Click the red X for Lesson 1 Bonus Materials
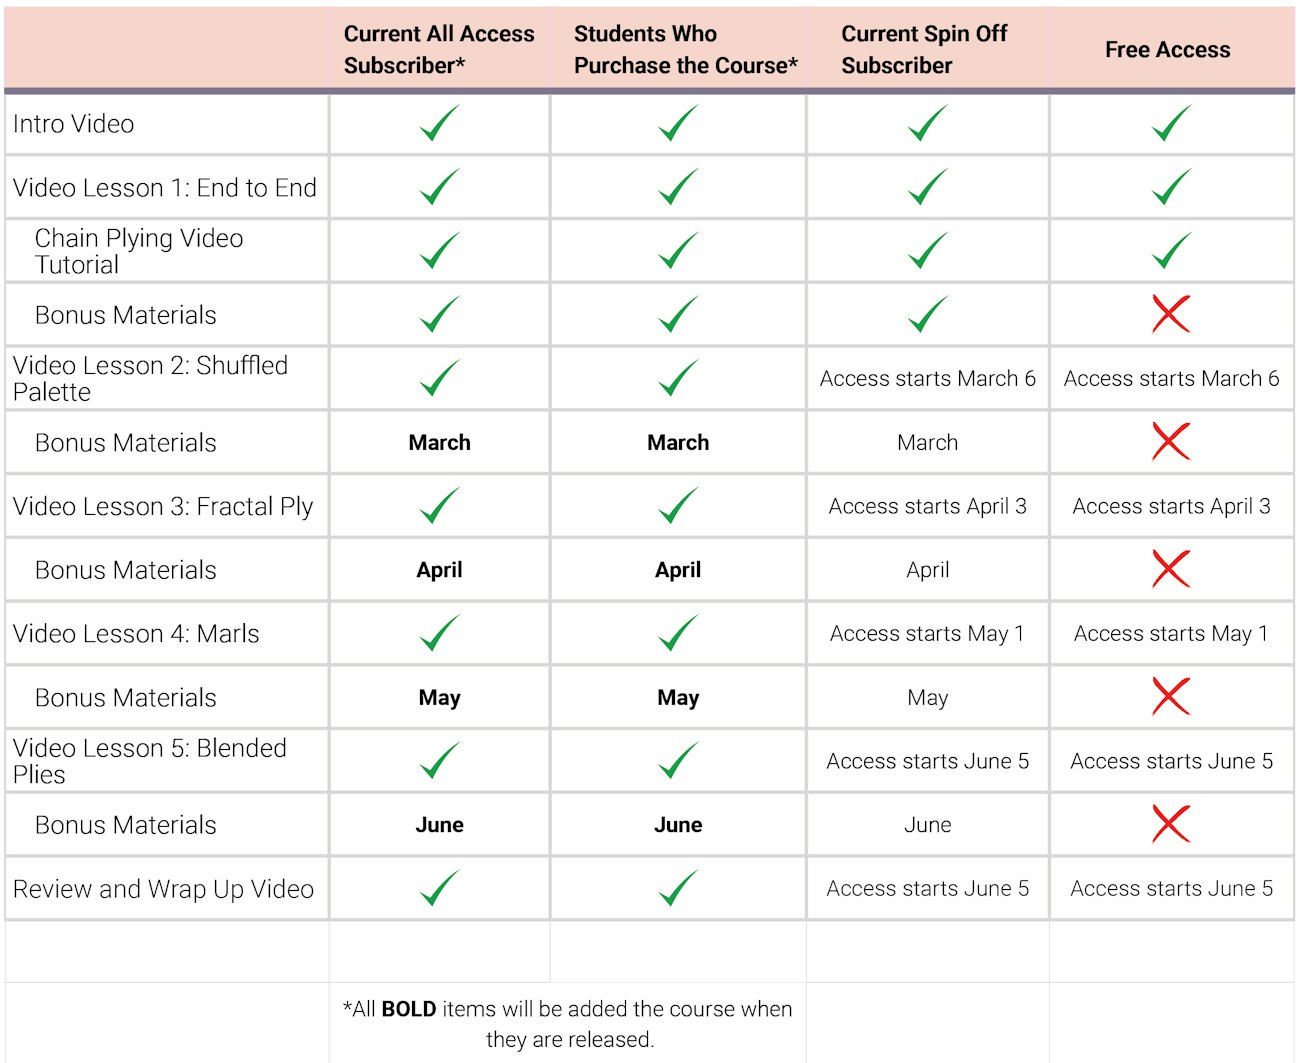Screen dimensions: 1300x1063 pos(1171,315)
